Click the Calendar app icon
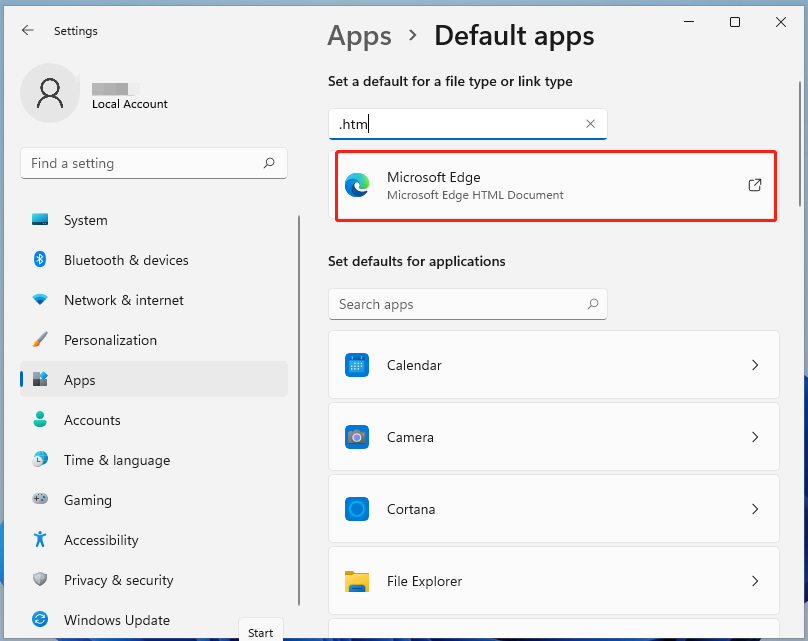This screenshot has width=808, height=641. (x=357, y=365)
